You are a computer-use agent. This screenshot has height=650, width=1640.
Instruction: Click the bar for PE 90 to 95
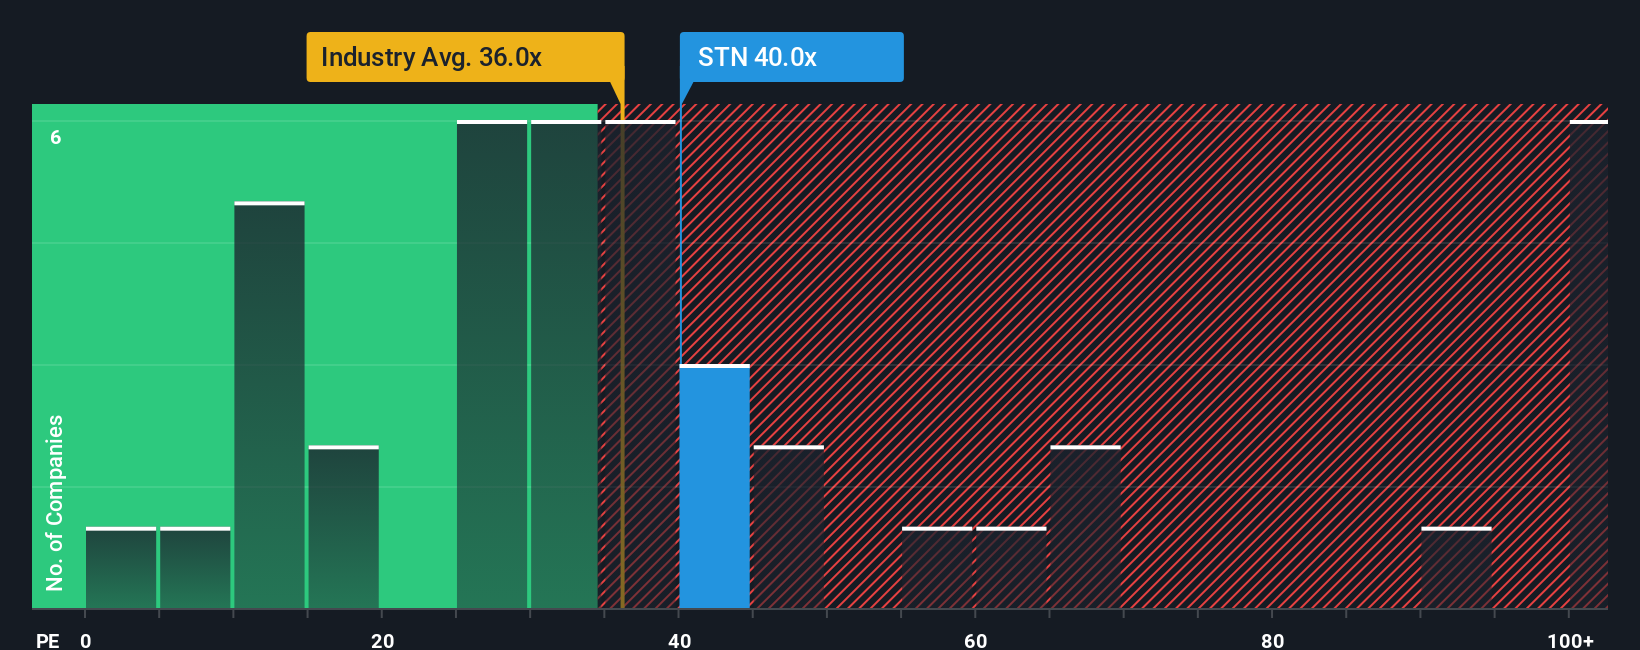pyautogui.click(x=1456, y=568)
